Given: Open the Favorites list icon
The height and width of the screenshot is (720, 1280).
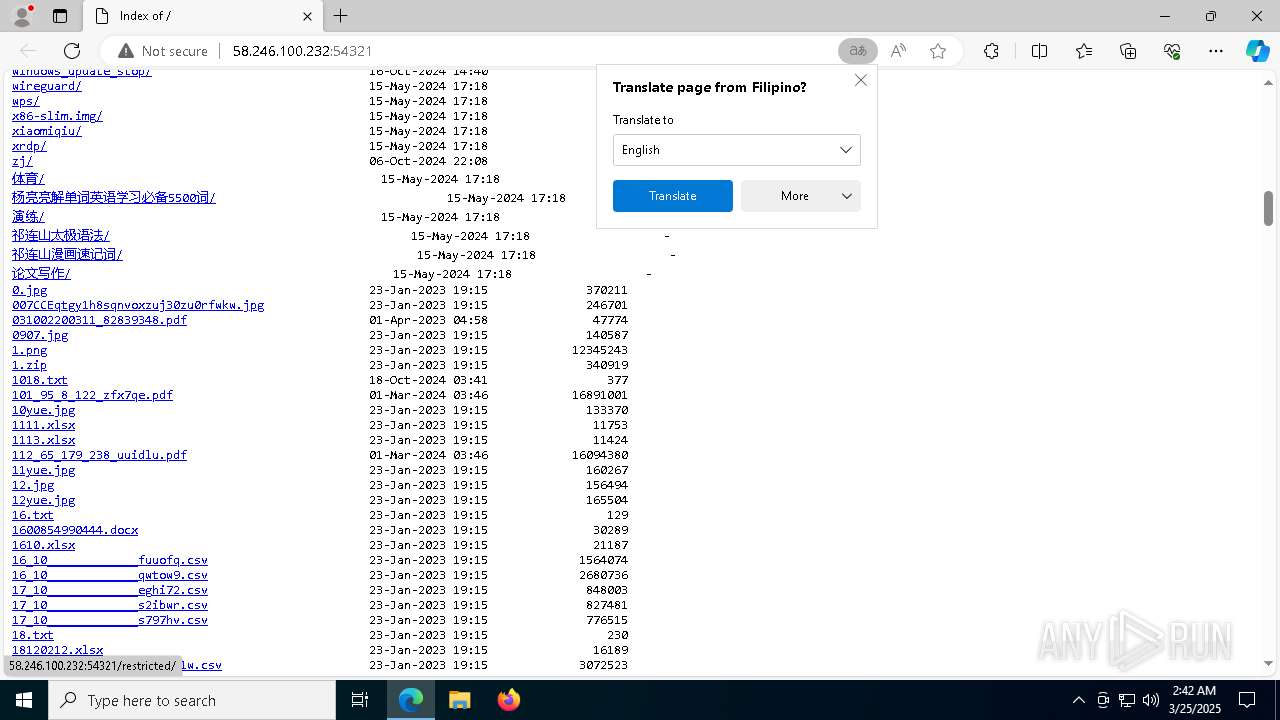Looking at the screenshot, I should pos(1084,51).
